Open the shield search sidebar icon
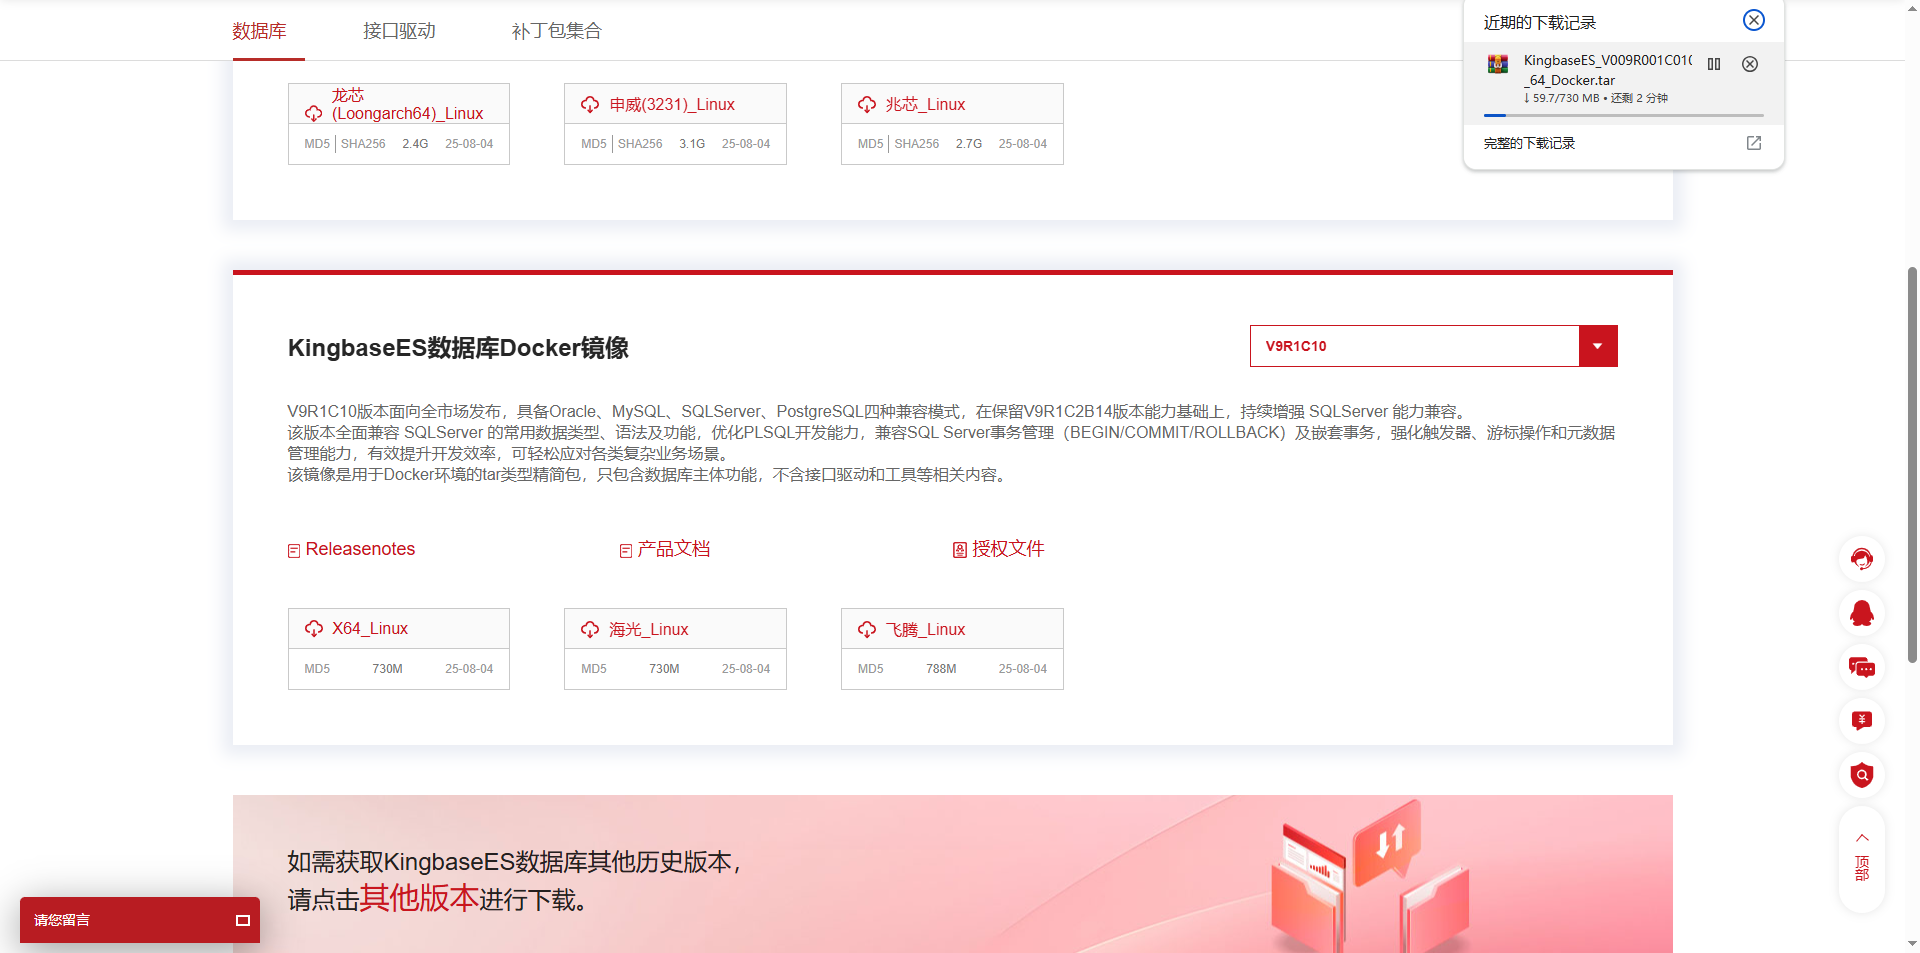 (x=1862, y=775)
